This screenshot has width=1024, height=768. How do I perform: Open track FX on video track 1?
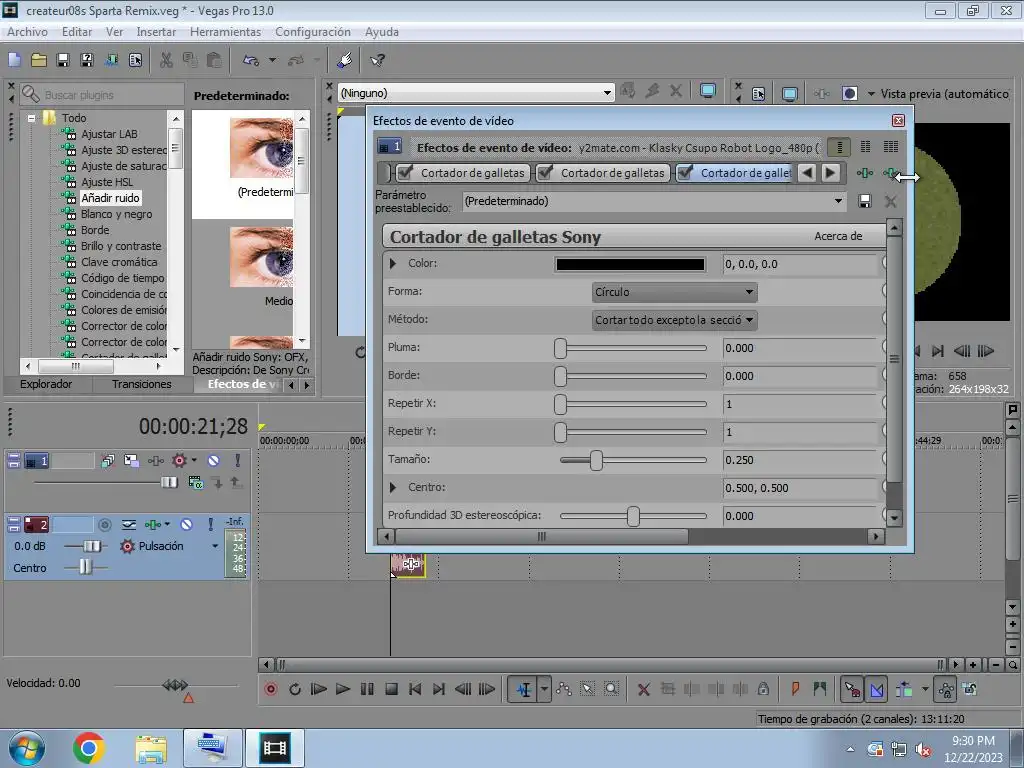(155, 460)
